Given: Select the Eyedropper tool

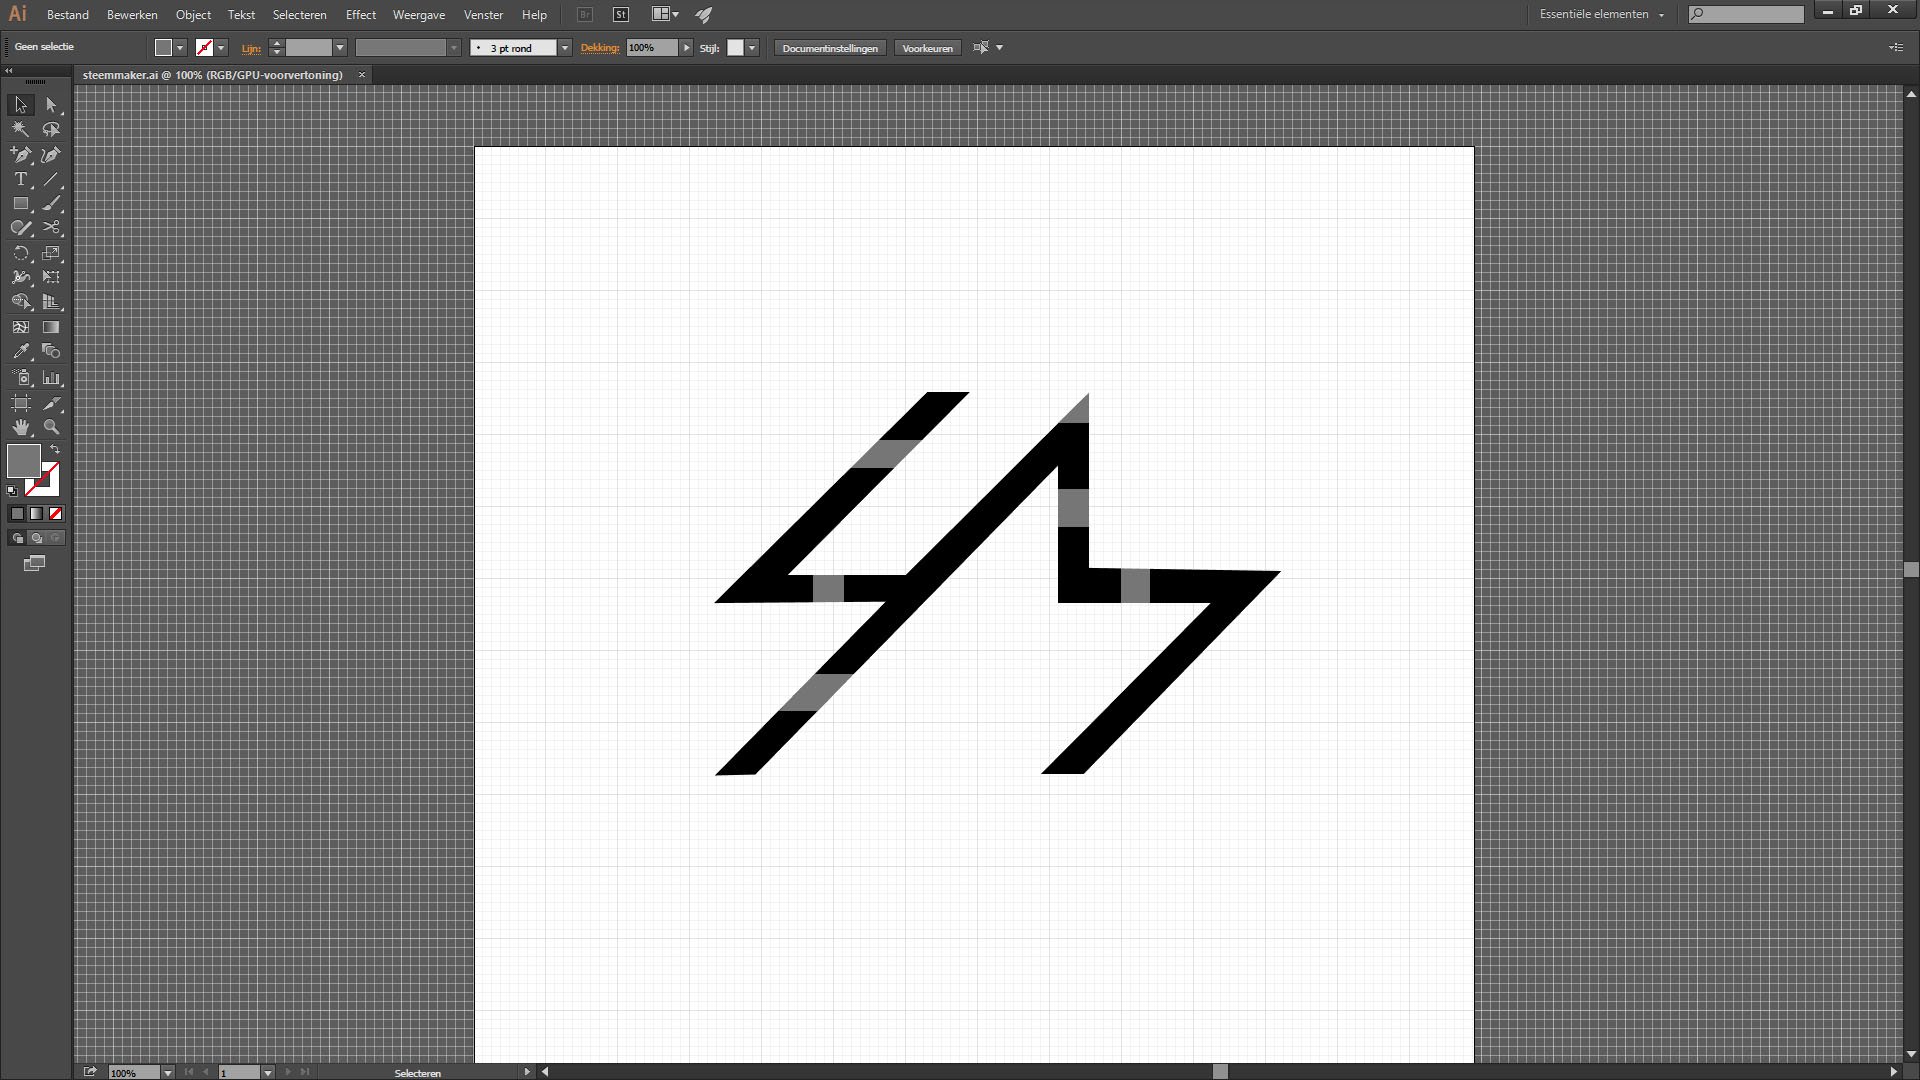Looking at the screenshot, I should coord(20,352).
